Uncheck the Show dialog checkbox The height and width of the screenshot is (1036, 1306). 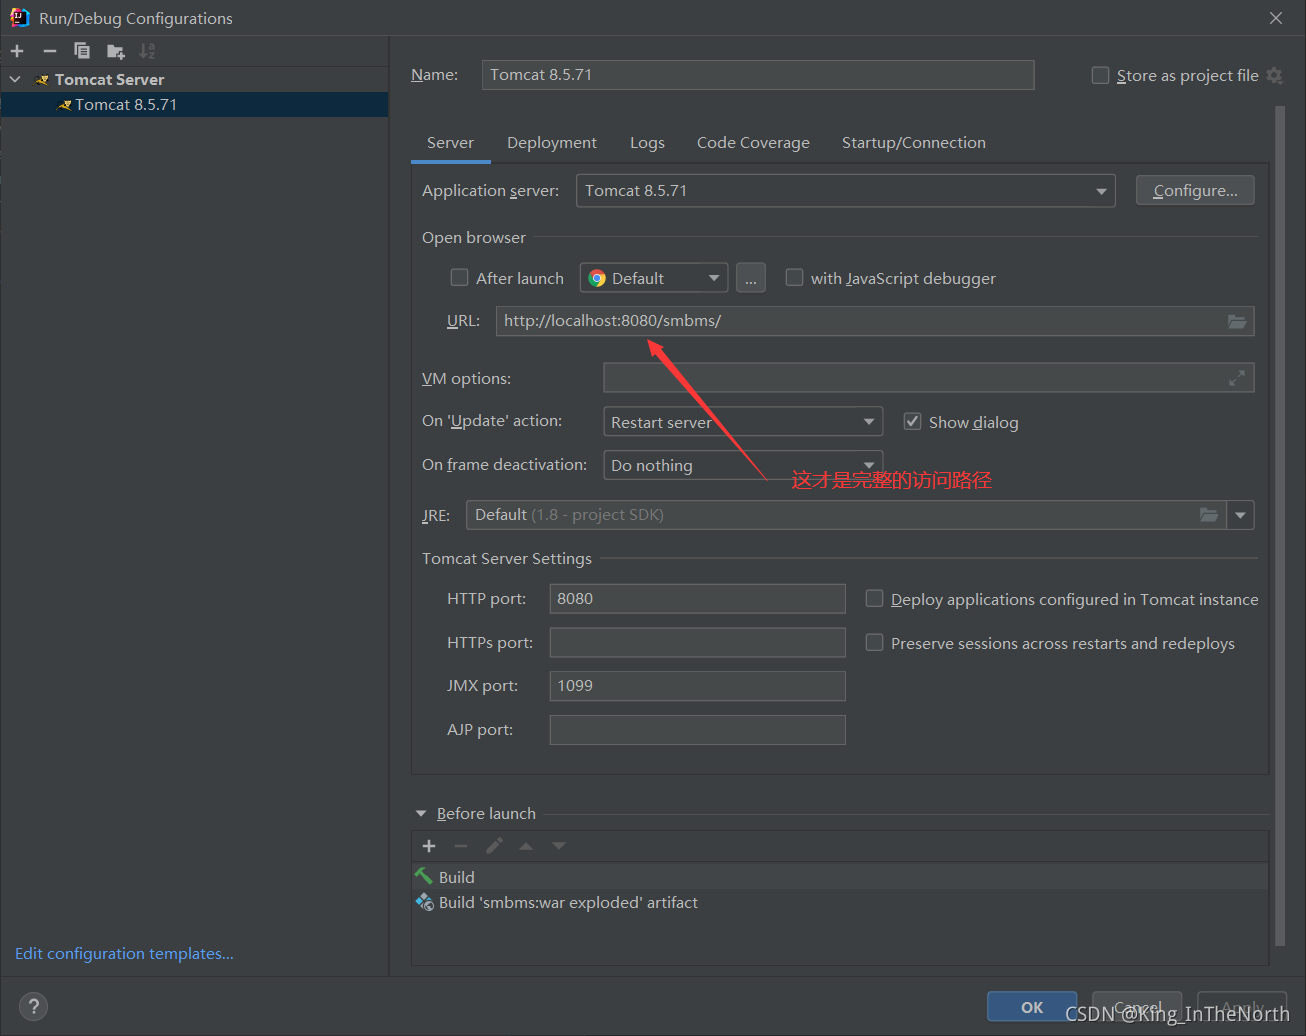pyautogui.click(x=912, y=421)
